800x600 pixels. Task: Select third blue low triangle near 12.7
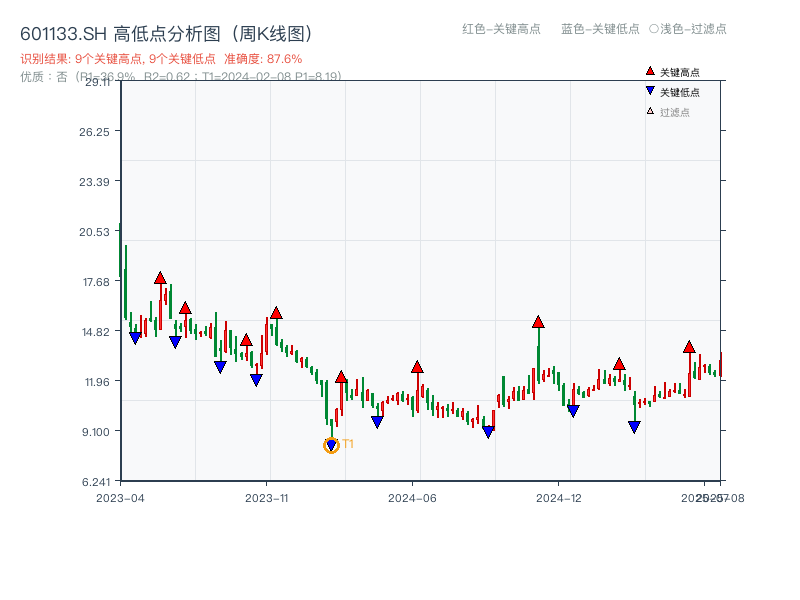220,367
